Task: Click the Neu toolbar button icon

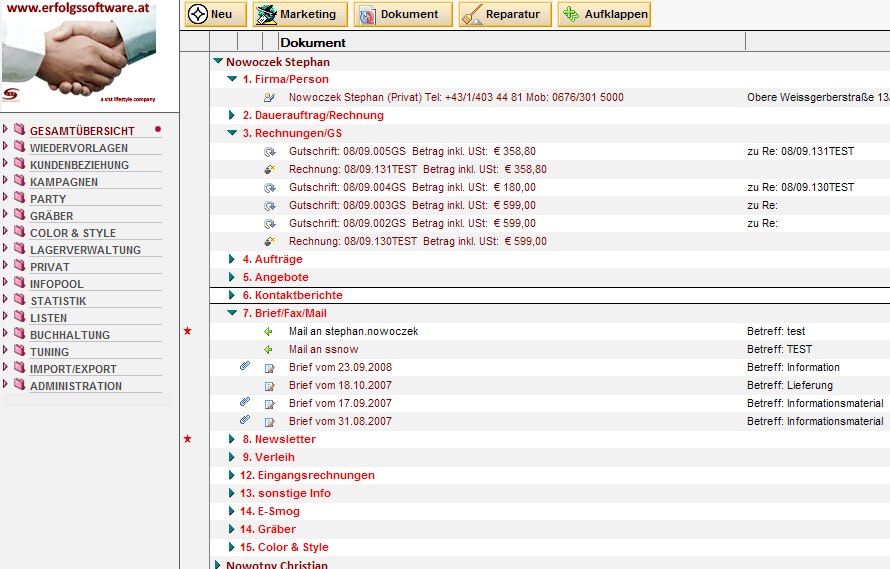Action: click(198, 15)
